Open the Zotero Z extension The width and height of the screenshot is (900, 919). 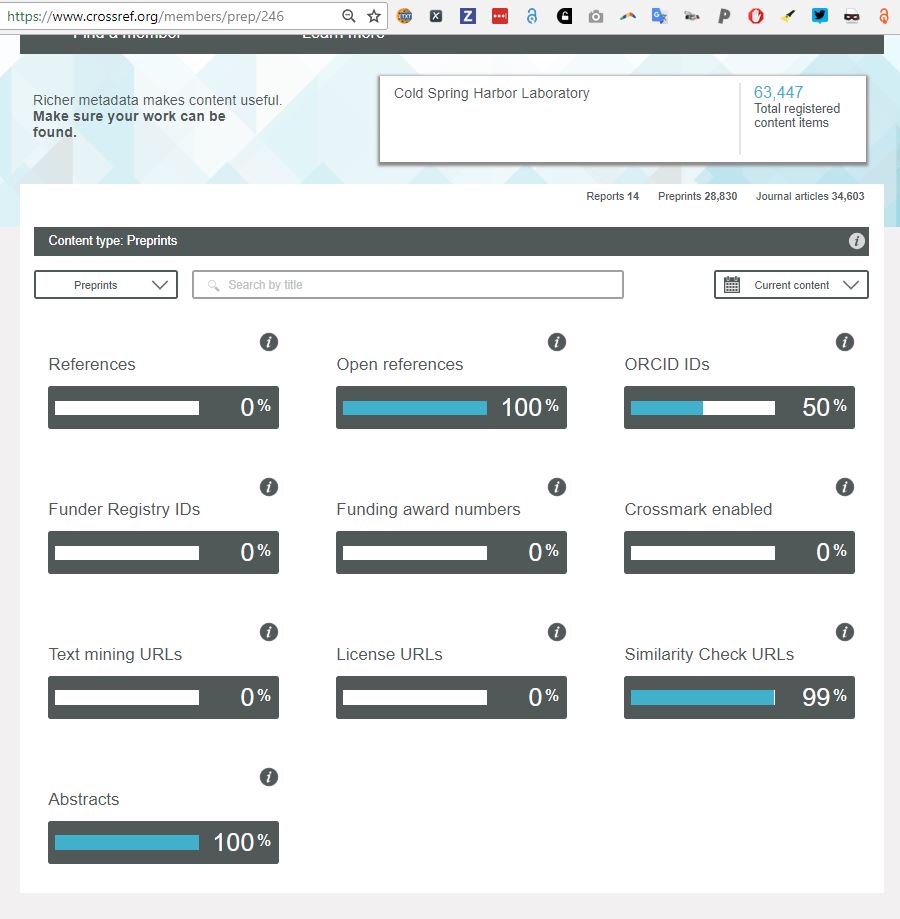tap(468, 16)
